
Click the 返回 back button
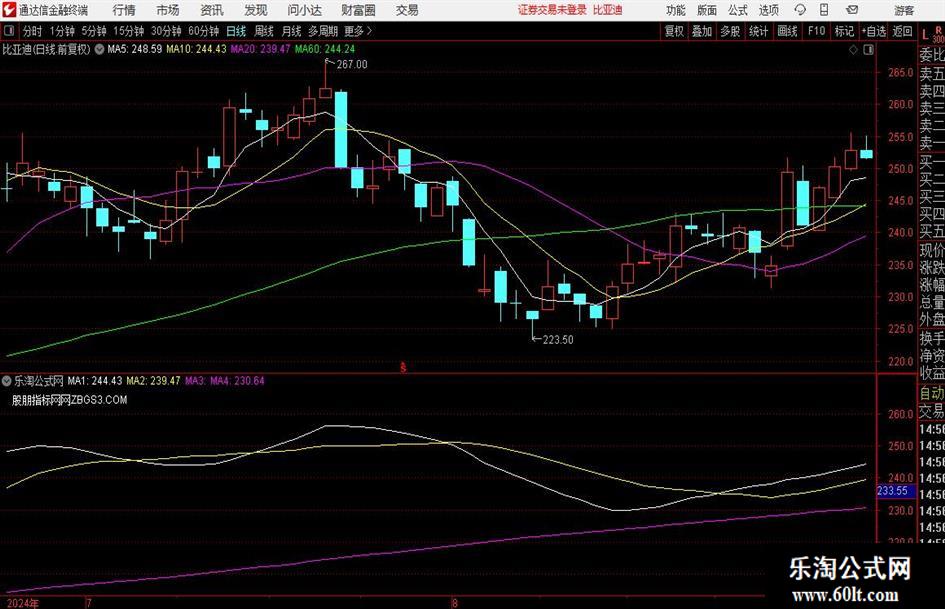902,31
